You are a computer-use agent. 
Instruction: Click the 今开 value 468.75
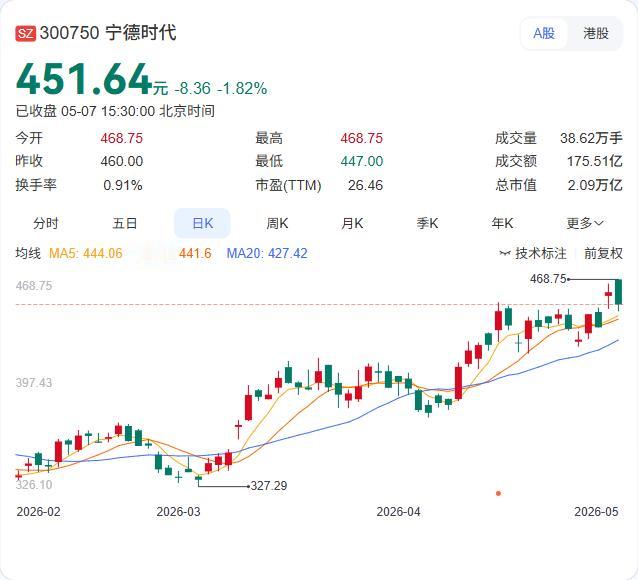122,138
